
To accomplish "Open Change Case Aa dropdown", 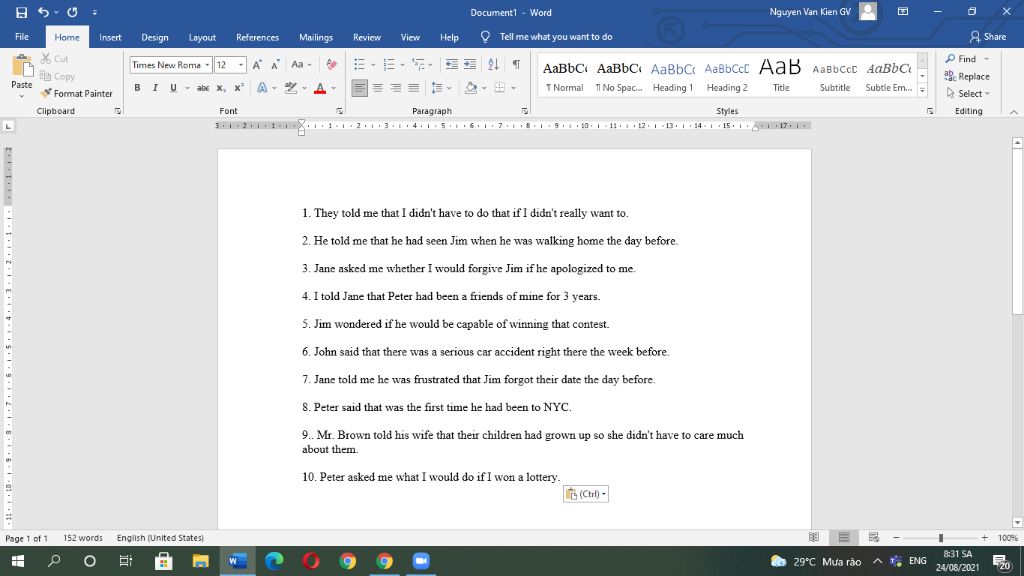I will (301, 65).
